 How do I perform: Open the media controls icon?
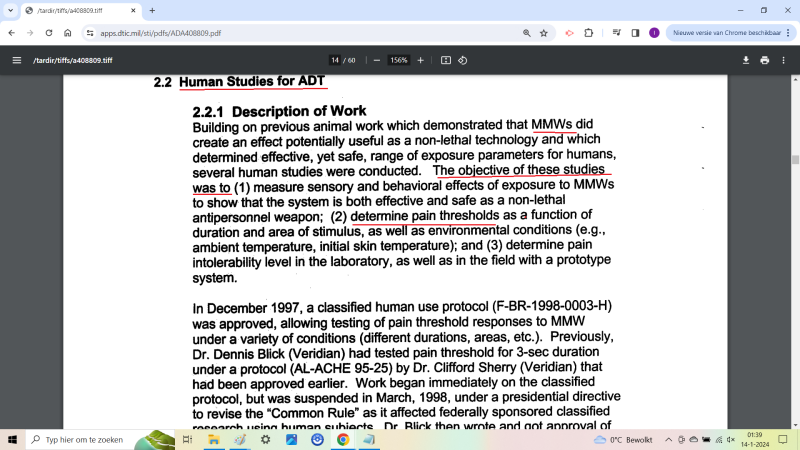click(616, 33)
